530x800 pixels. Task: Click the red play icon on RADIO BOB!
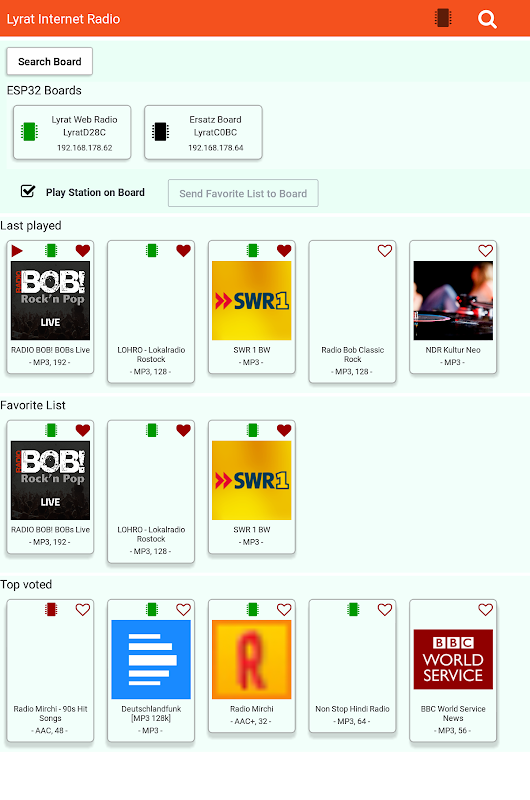coord(17,251)
